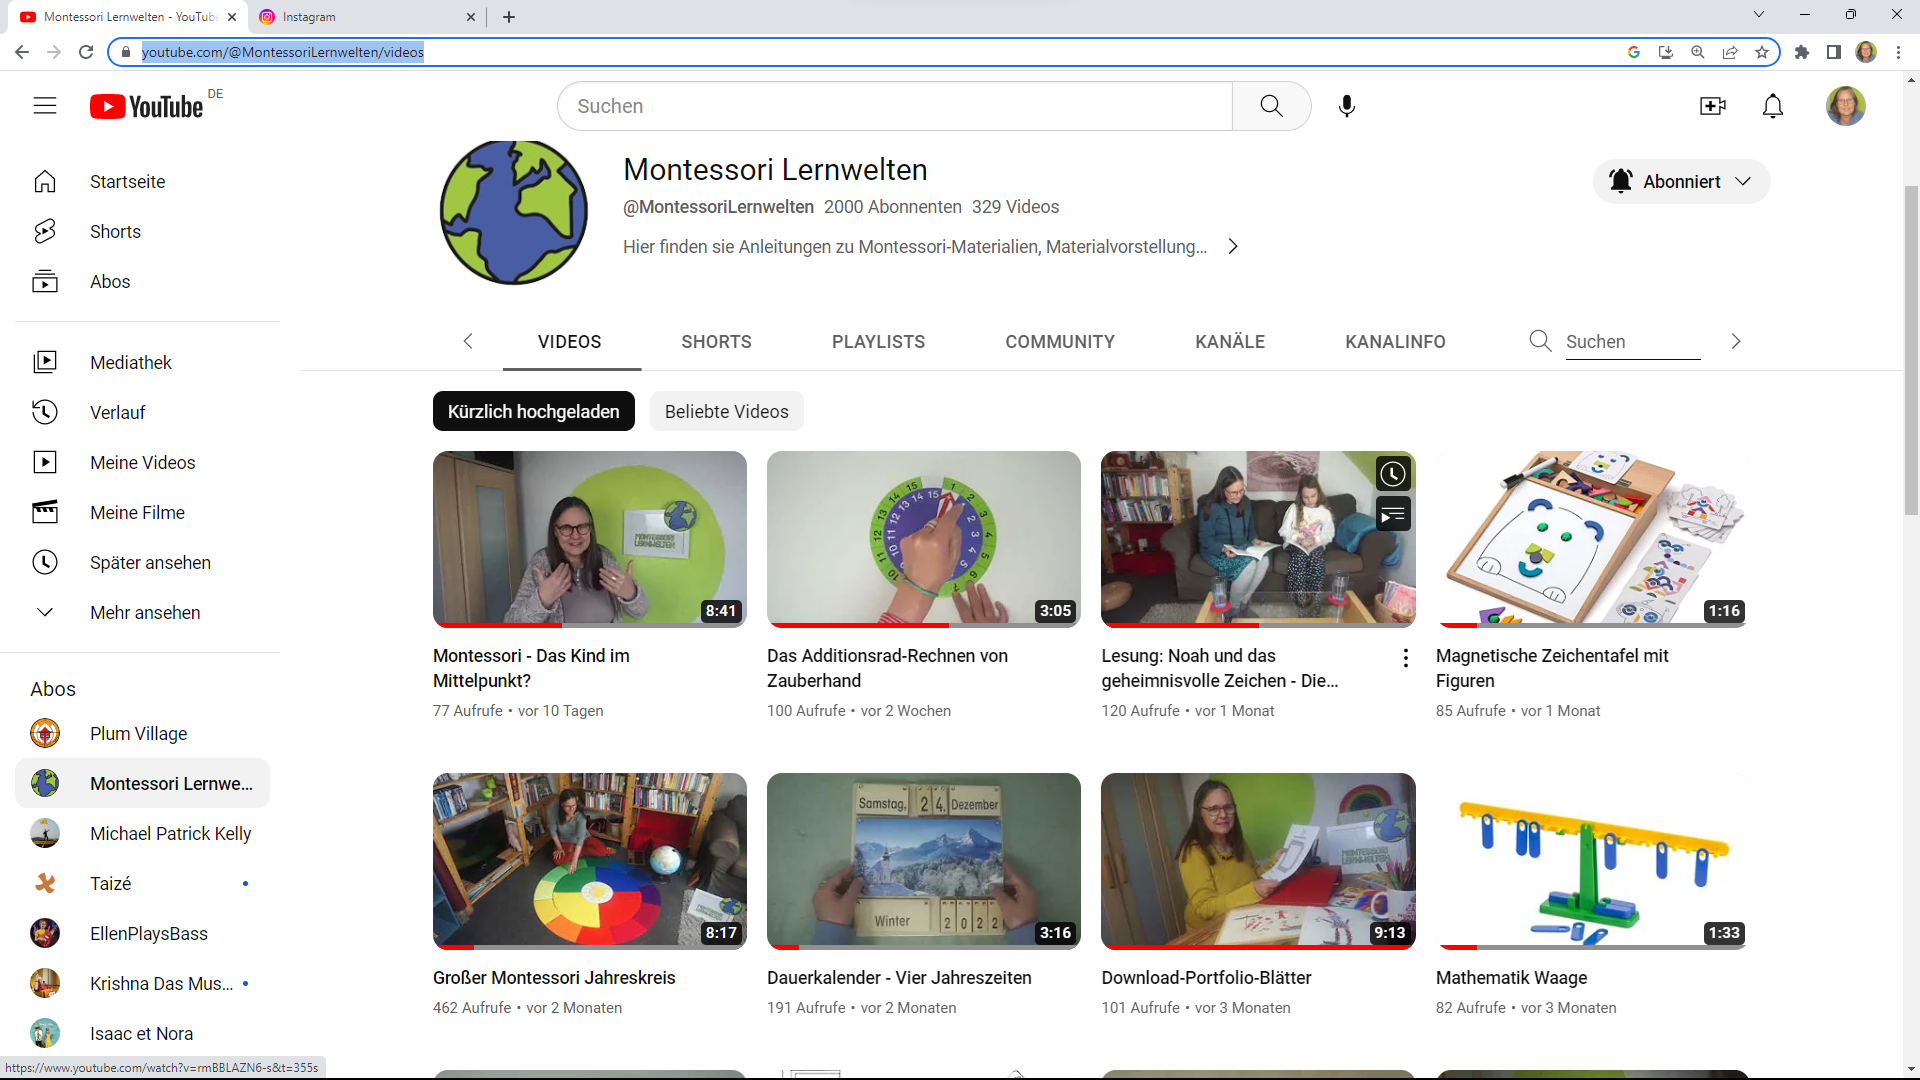
Task: Switch to the VIDEOS tab
Action: 570,341
